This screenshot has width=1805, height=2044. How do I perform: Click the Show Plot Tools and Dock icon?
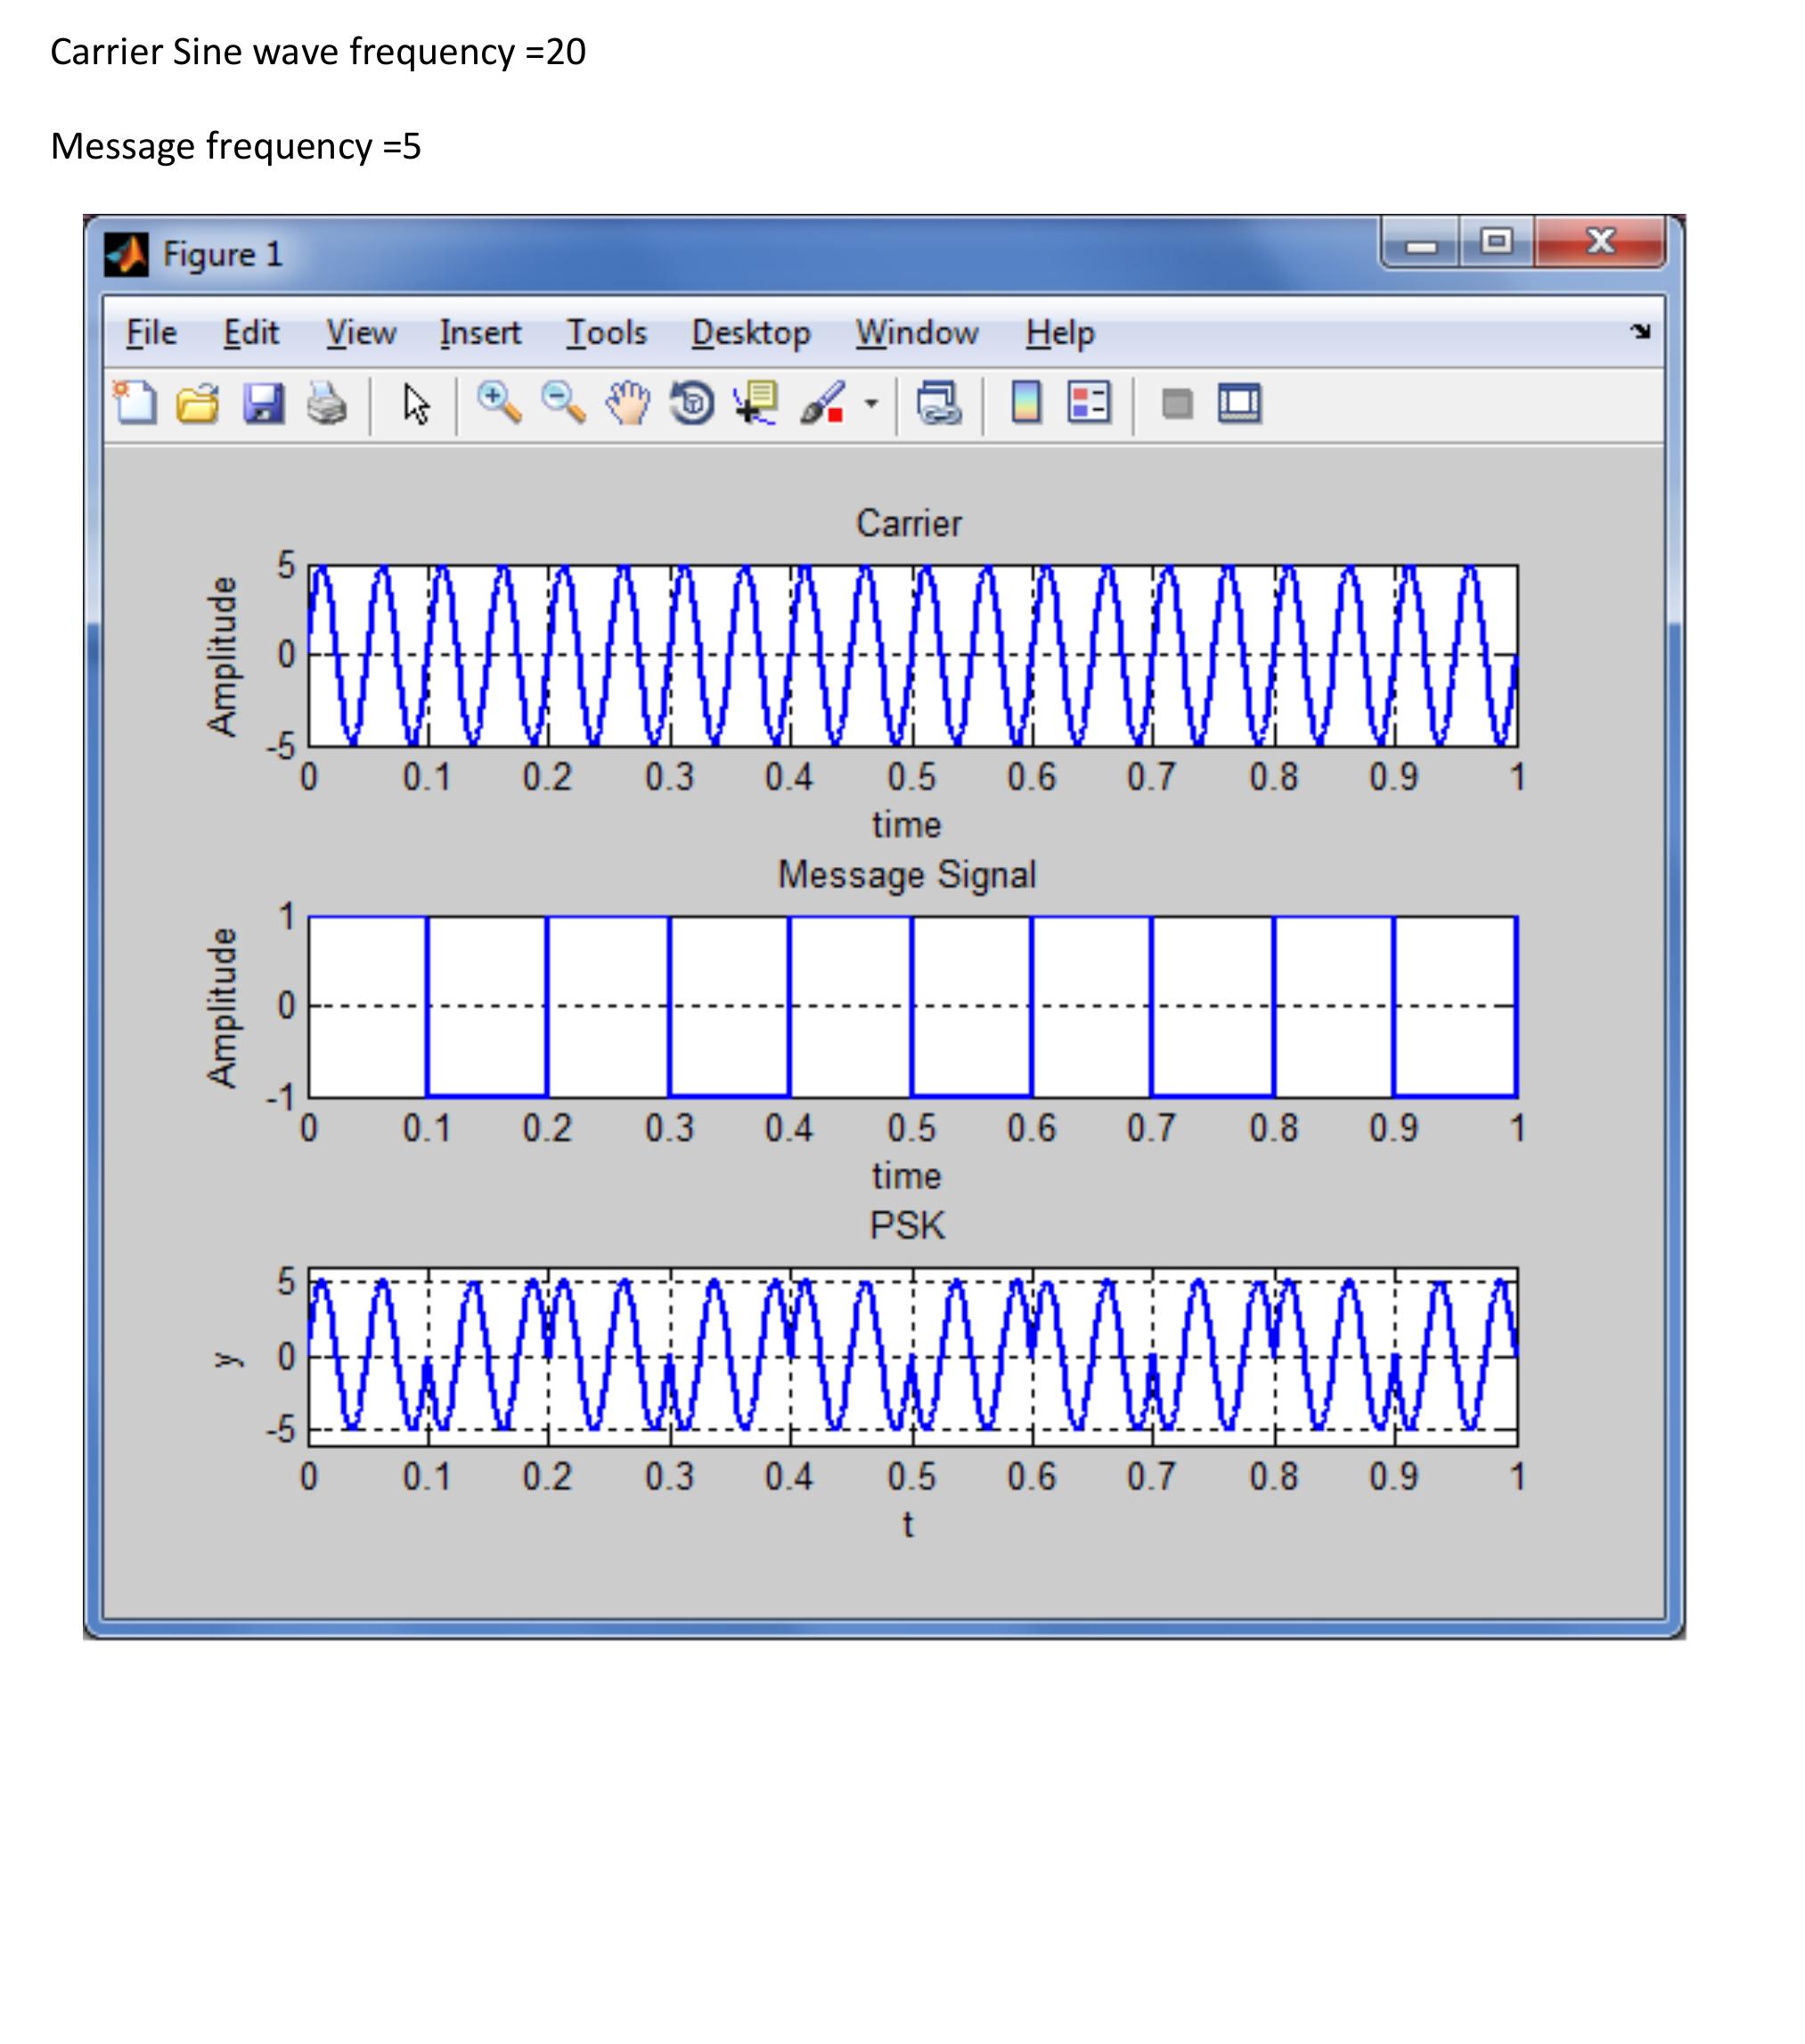coord(1240,404)
